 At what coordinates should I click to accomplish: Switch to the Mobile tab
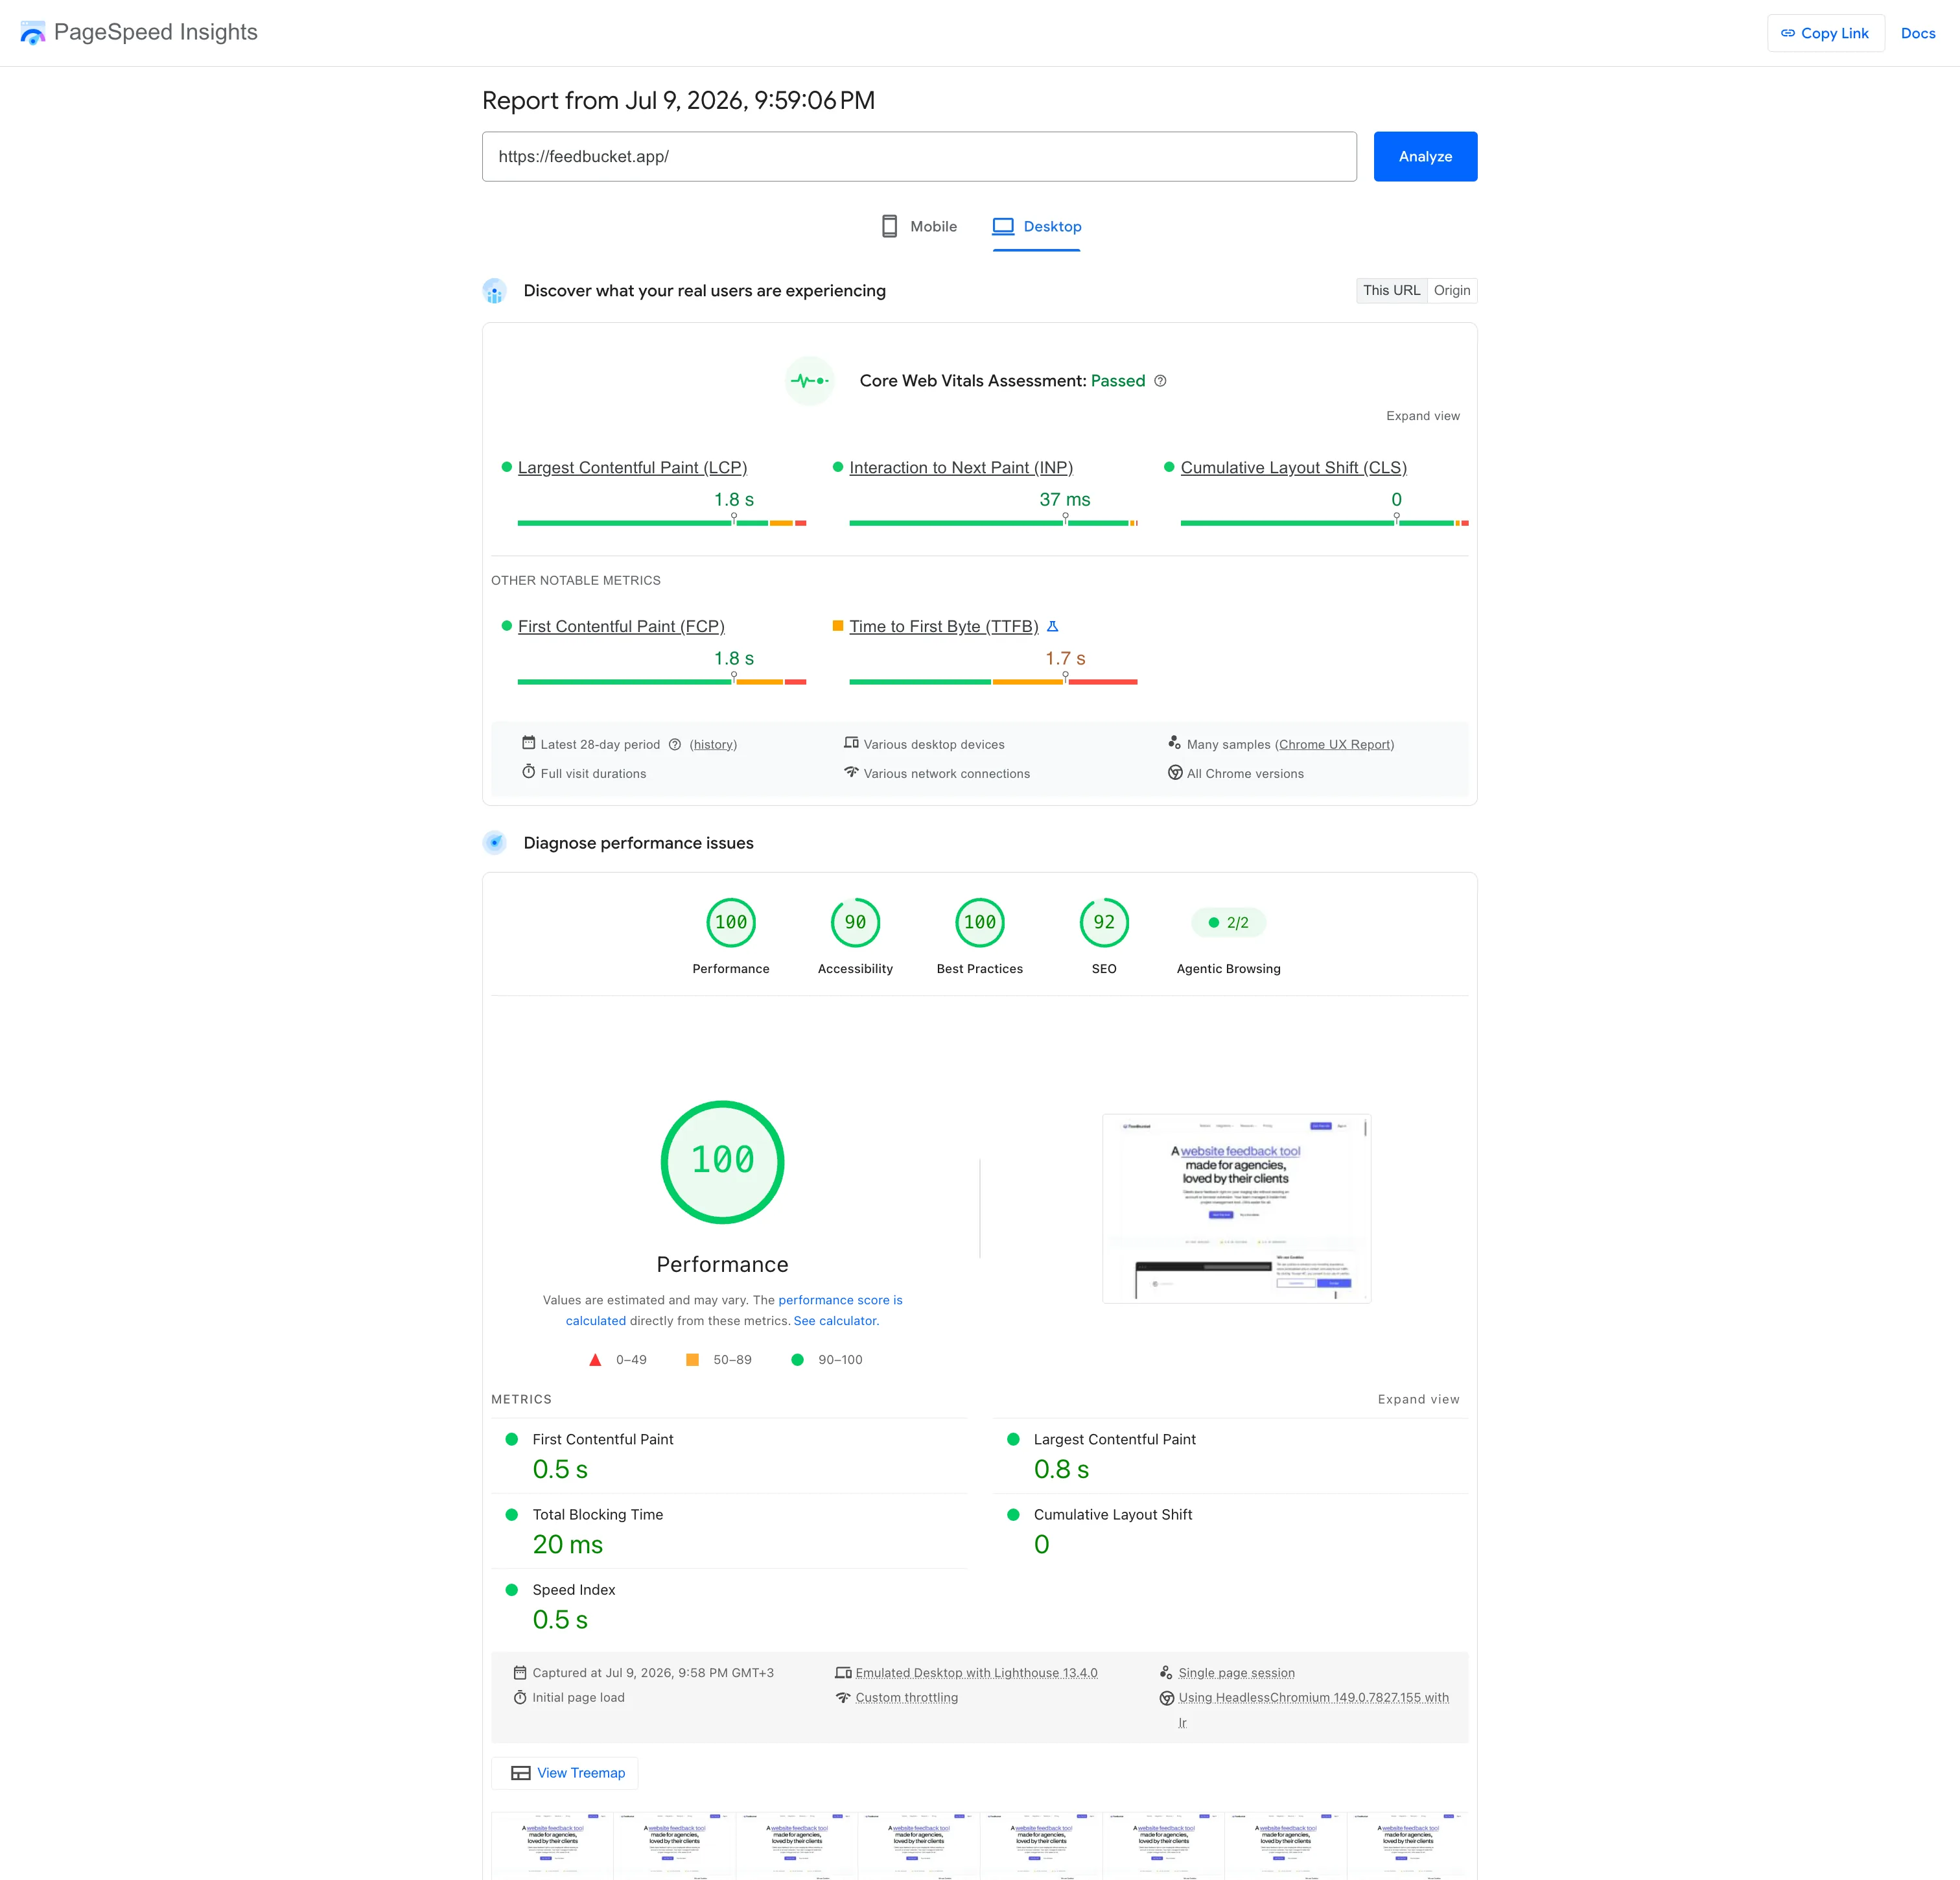click(x=919, y=227)
